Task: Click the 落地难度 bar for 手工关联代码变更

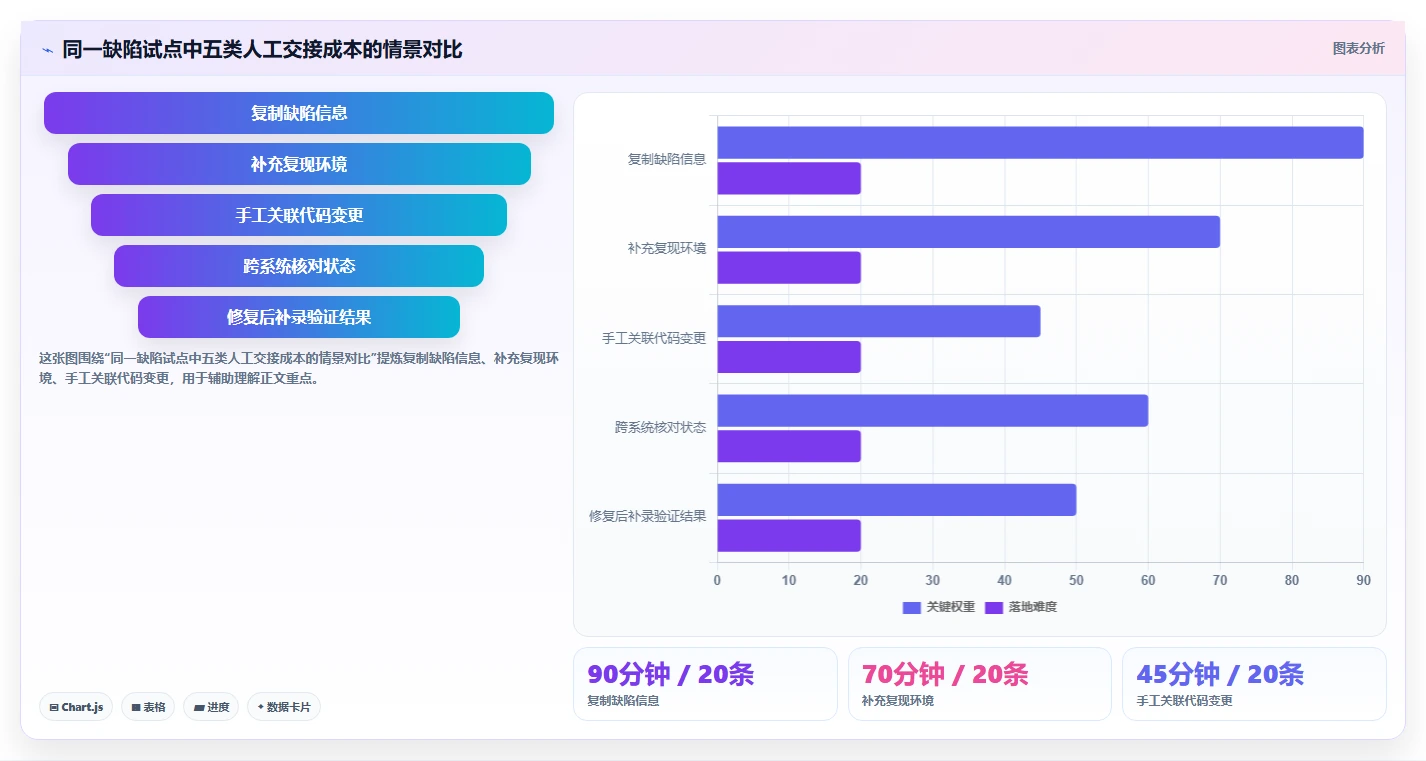Action: (x=789, y=357)
